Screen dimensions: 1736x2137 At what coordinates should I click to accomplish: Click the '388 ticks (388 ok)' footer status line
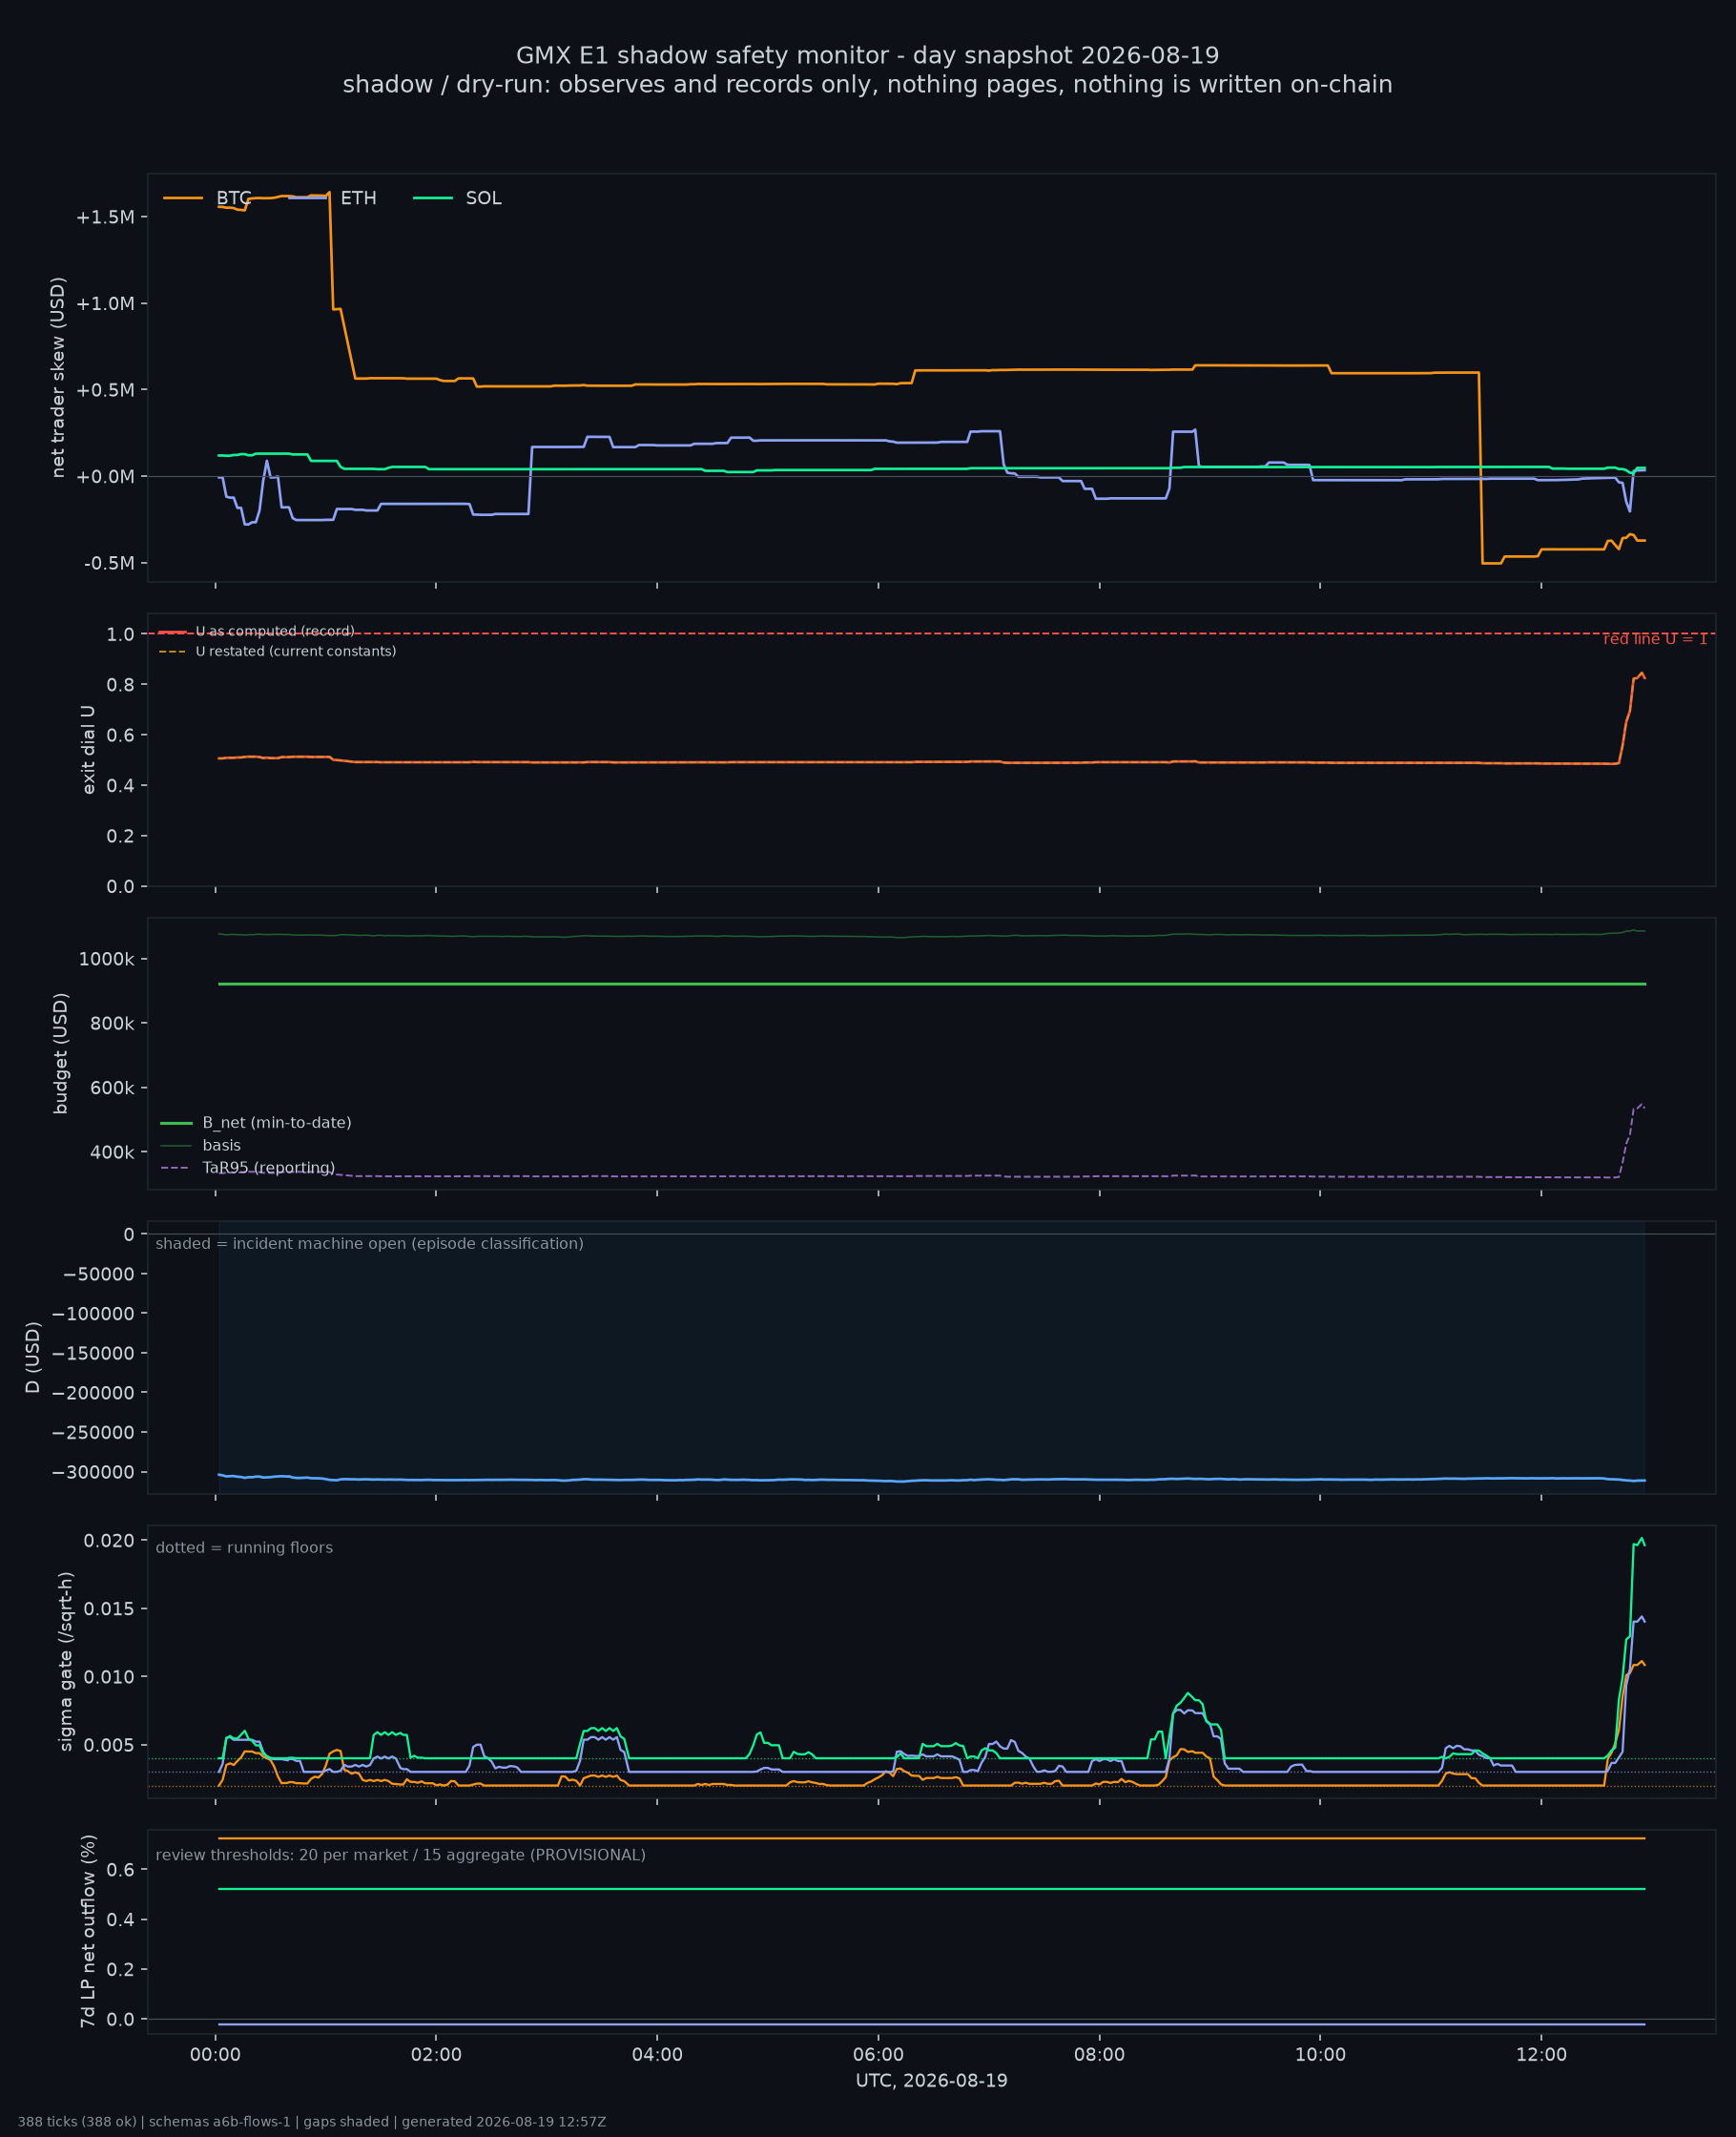pyautogui.click(x=312, y=2122)
